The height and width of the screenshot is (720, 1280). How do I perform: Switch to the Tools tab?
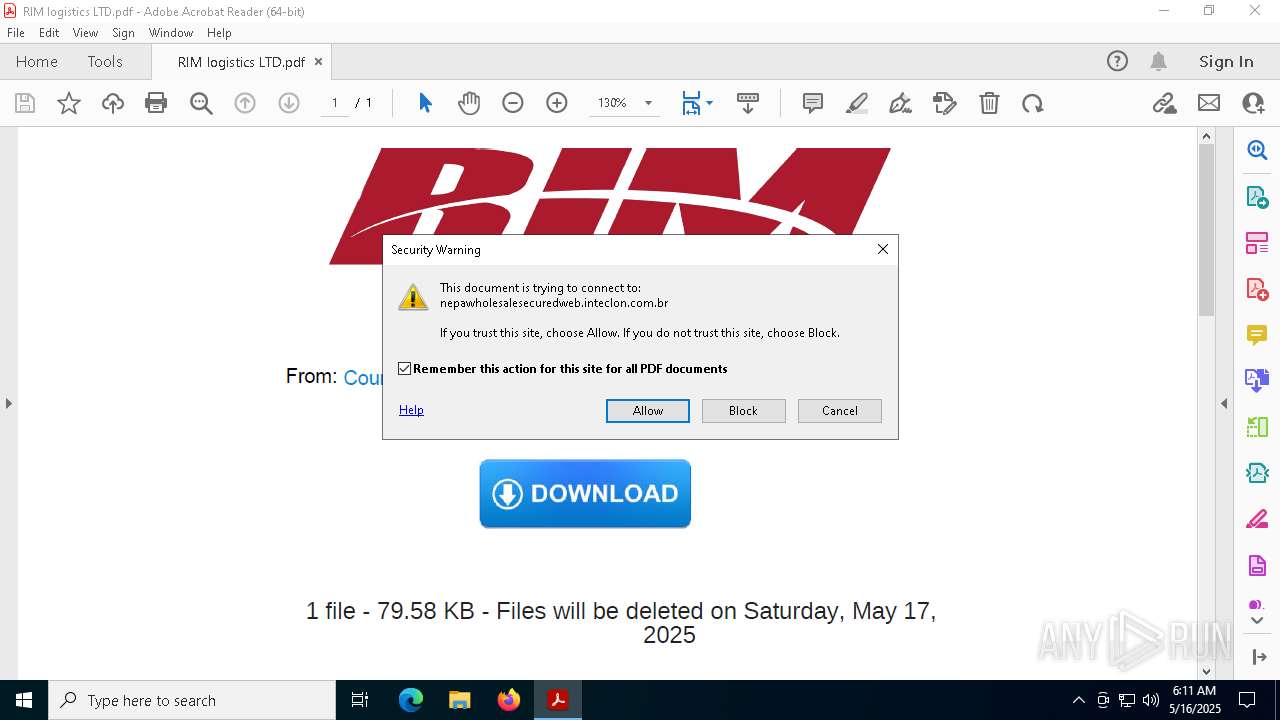[105, 61]
